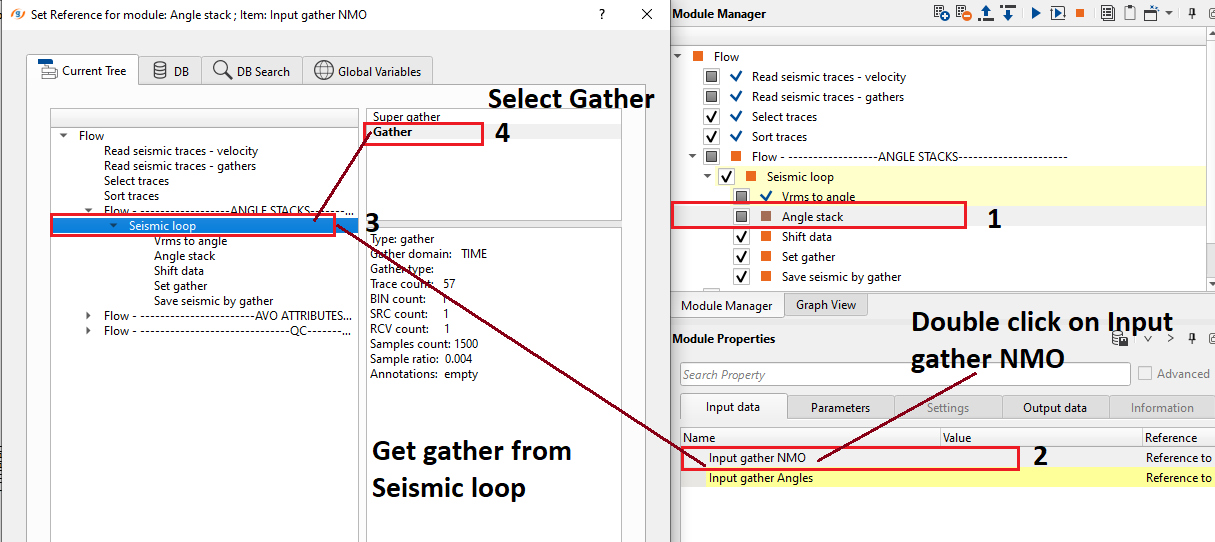Collapse the Seismic loop node in Module Manager
This screenshot has width=1215, height=542.
point(708,177)
